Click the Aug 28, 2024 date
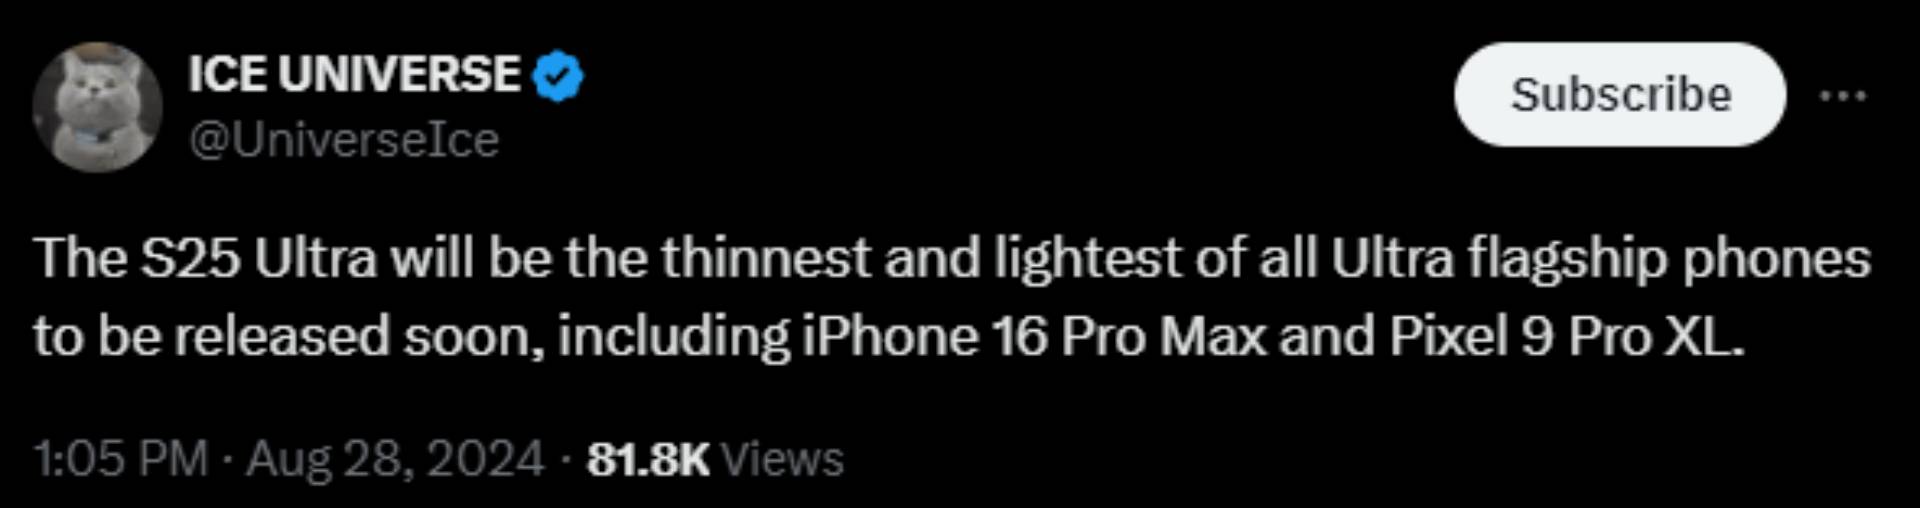Screen dimensions: 1920x508 tap(395, 460)
